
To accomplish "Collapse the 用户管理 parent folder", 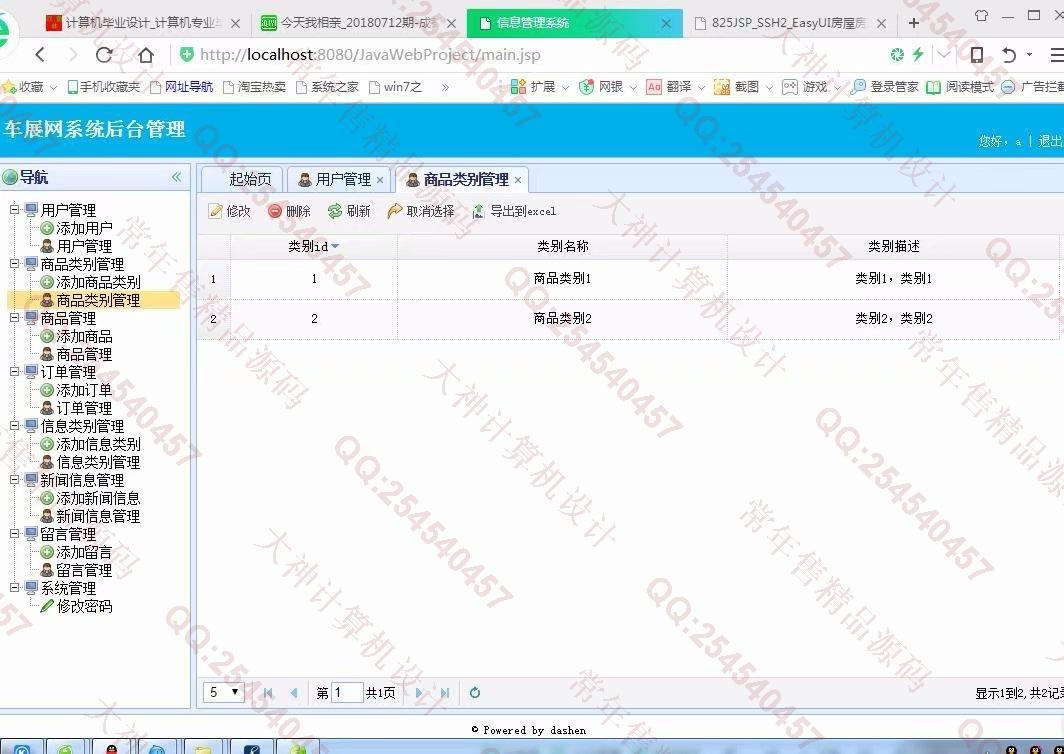I will [x=14, y=209].
